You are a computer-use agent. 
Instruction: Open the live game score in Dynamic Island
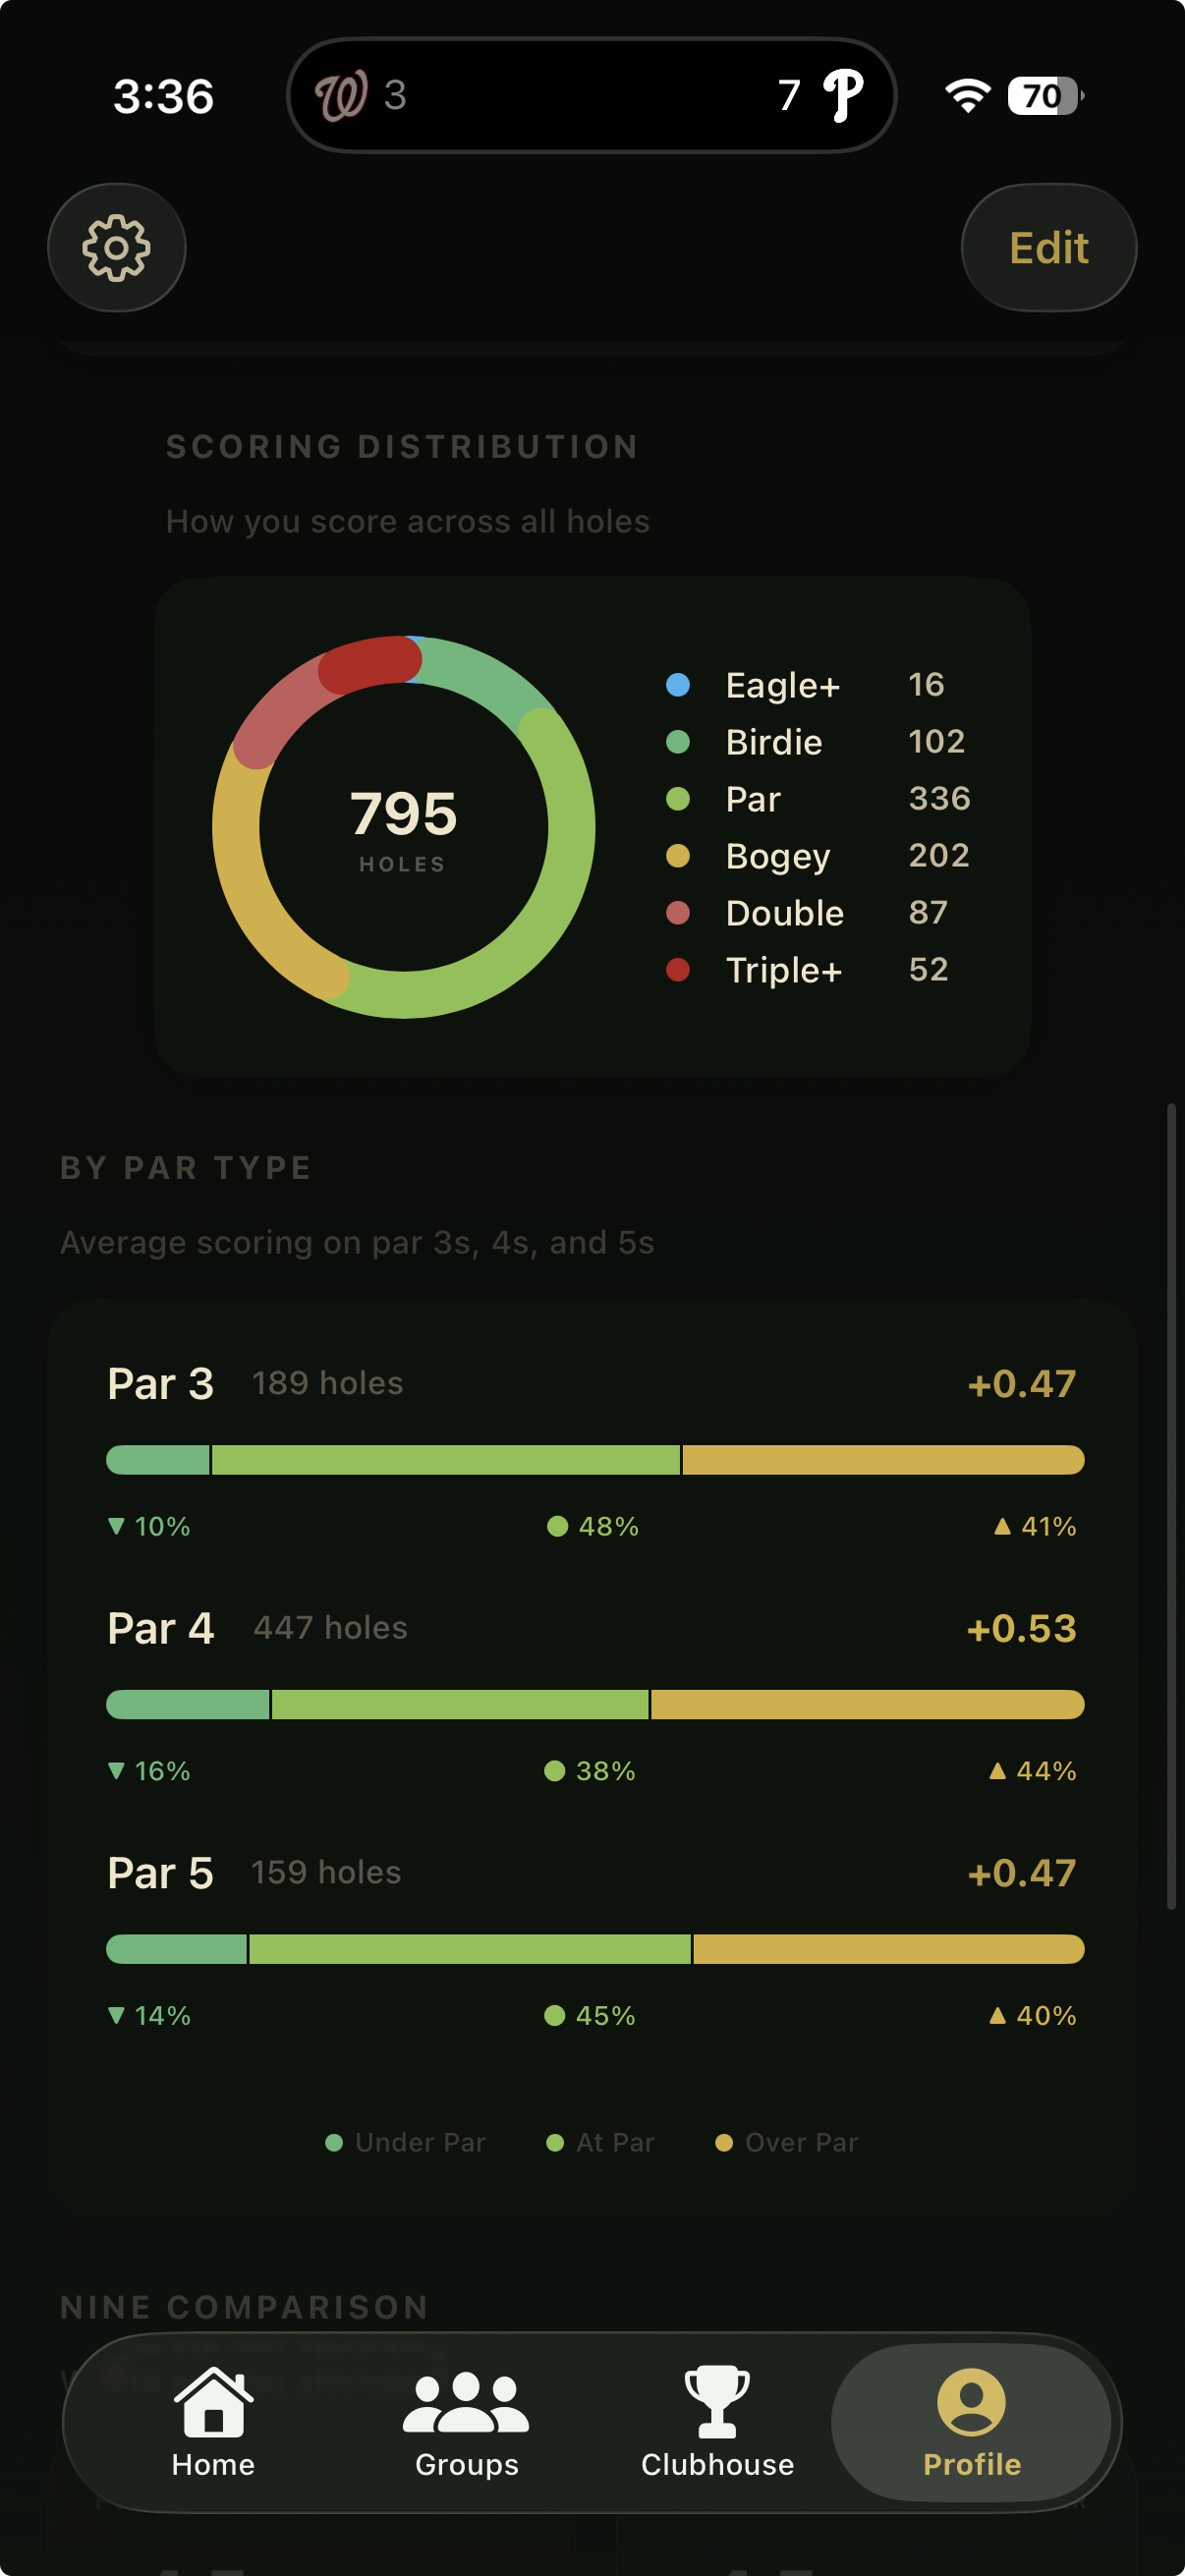click(592, 96)
